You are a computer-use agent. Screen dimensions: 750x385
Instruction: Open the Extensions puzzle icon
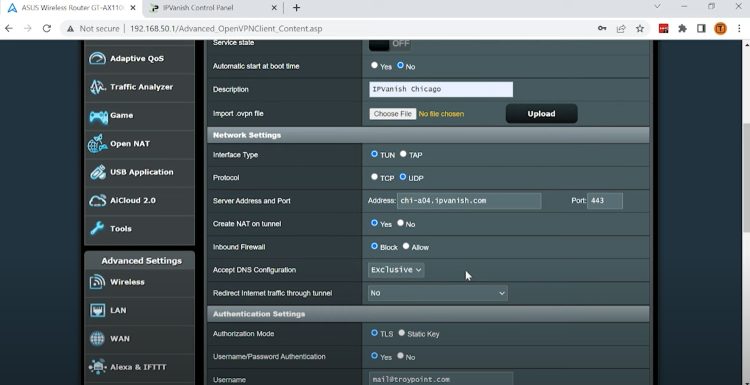click(x=683, y=29)
